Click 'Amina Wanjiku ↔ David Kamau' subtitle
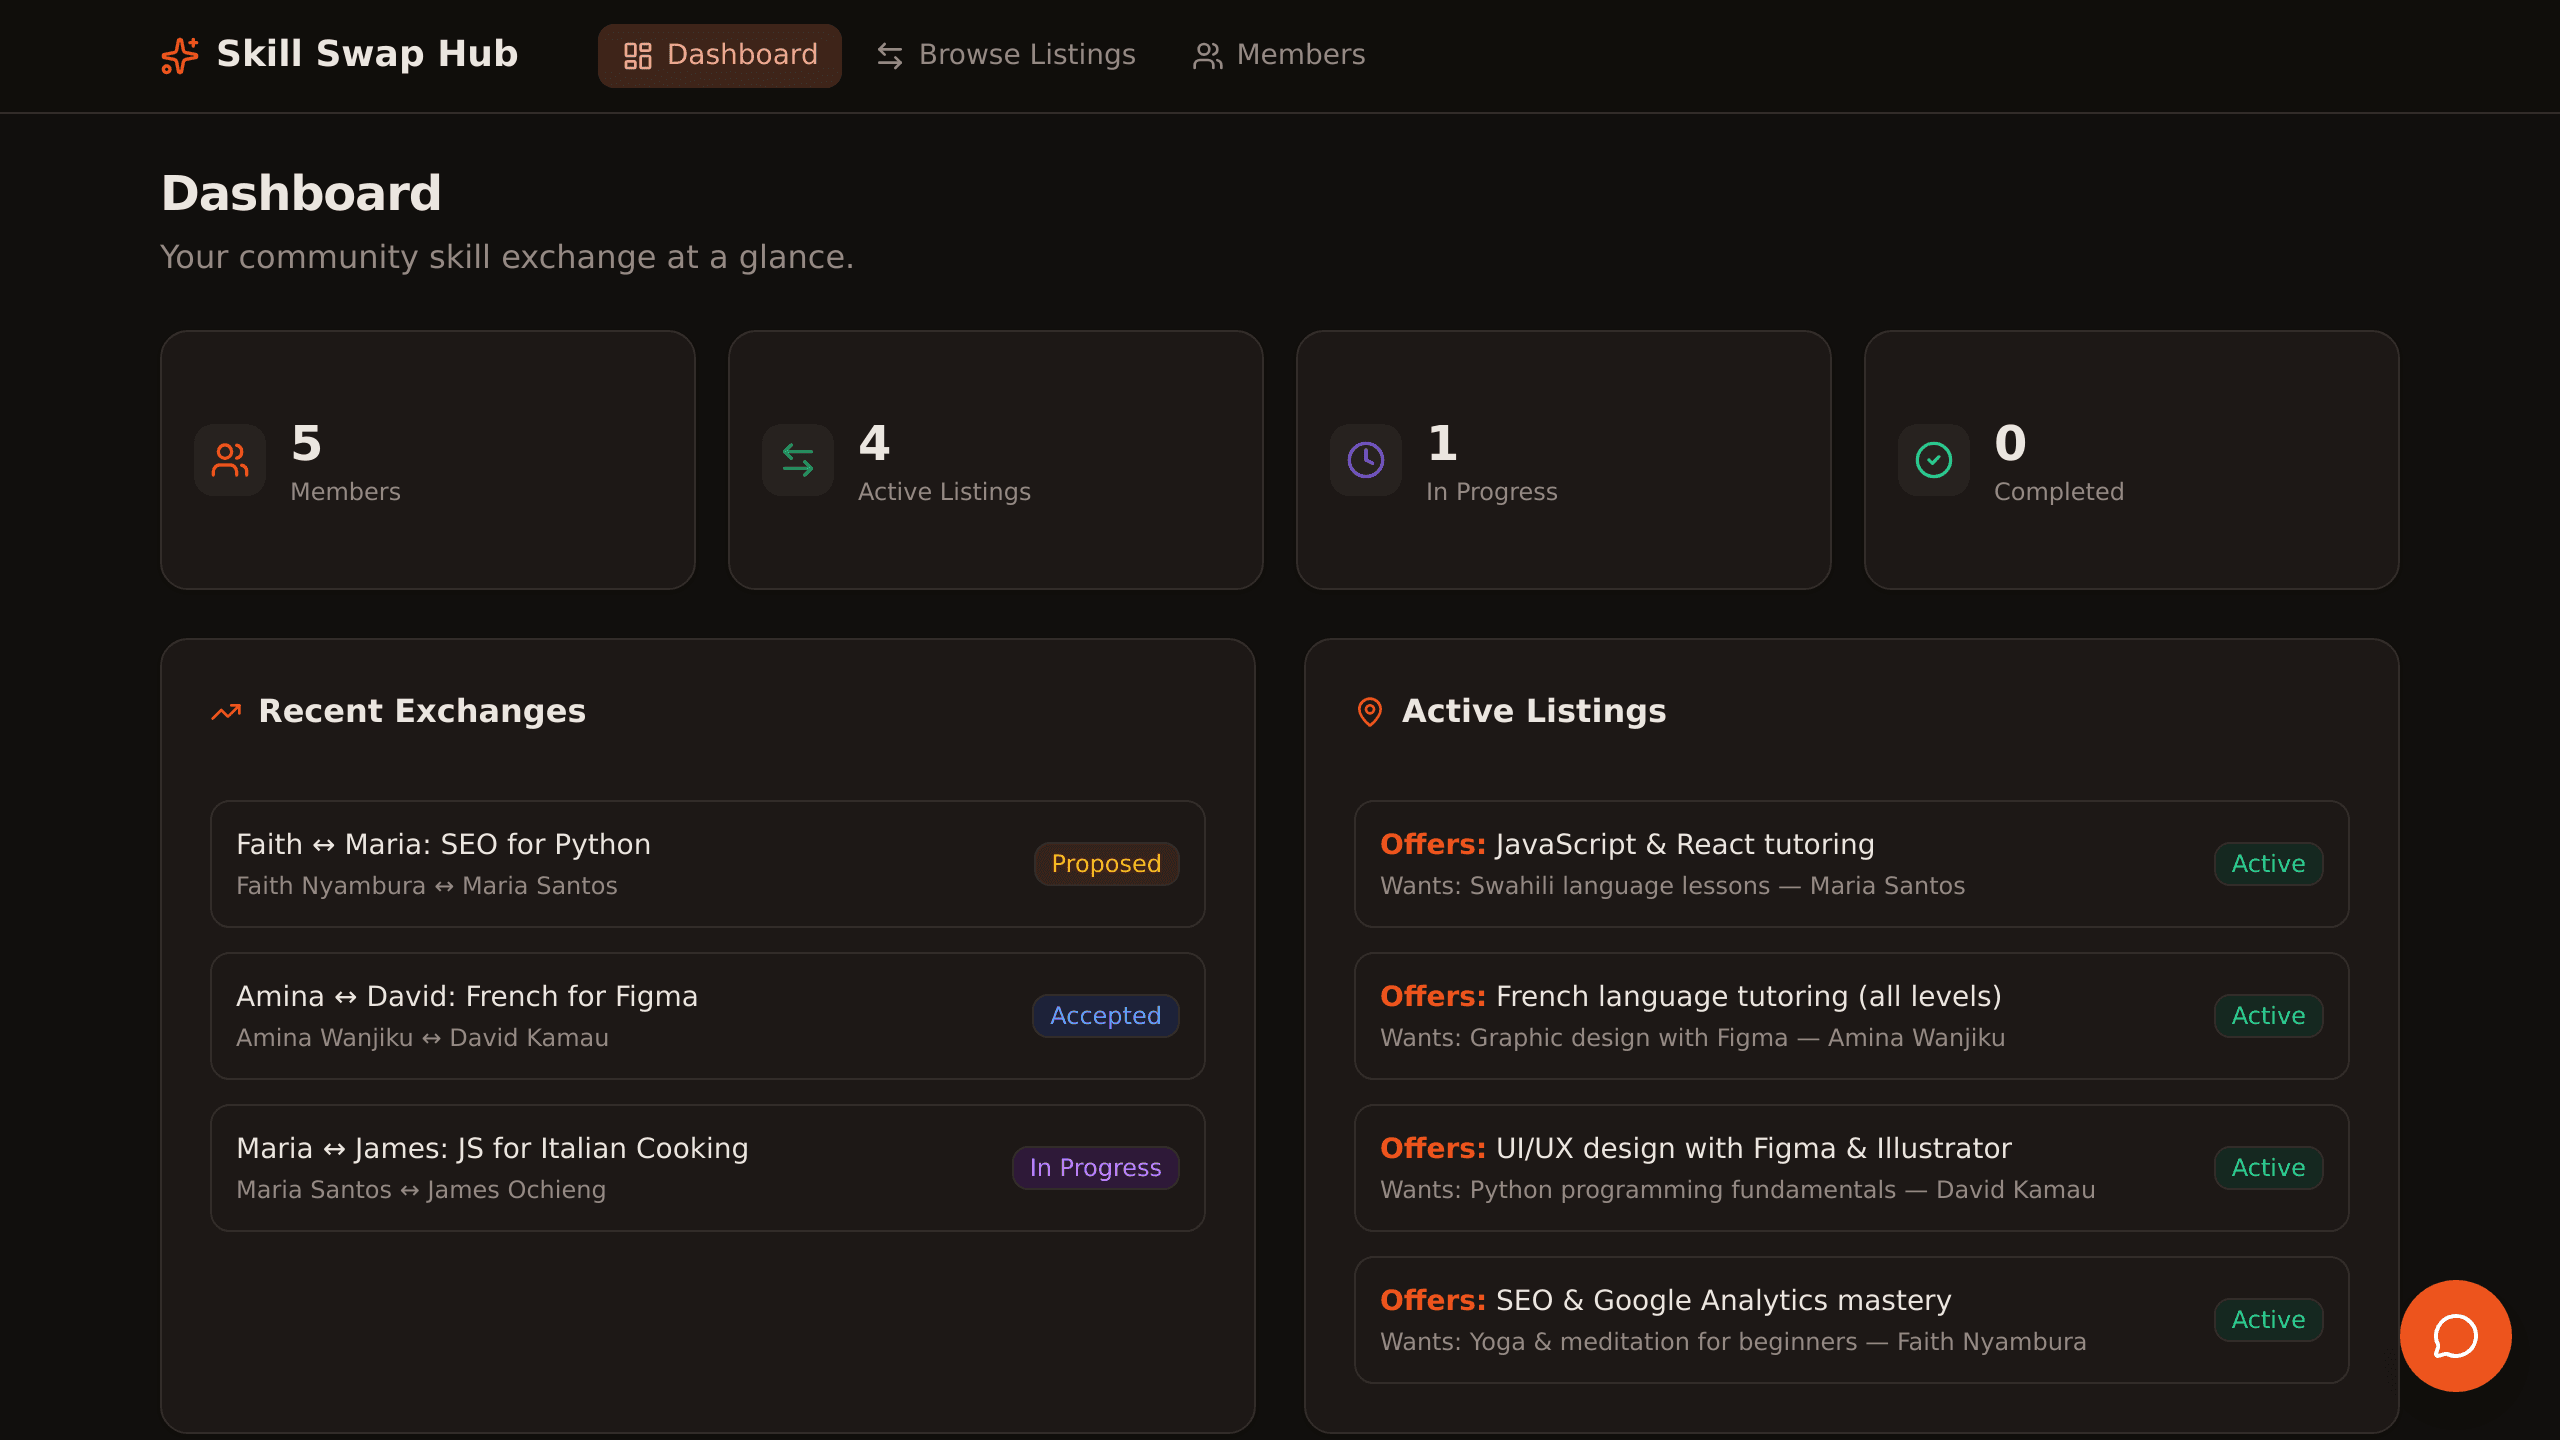2560x1440 pixels. pyautogui.click(x=422, y=1038)
